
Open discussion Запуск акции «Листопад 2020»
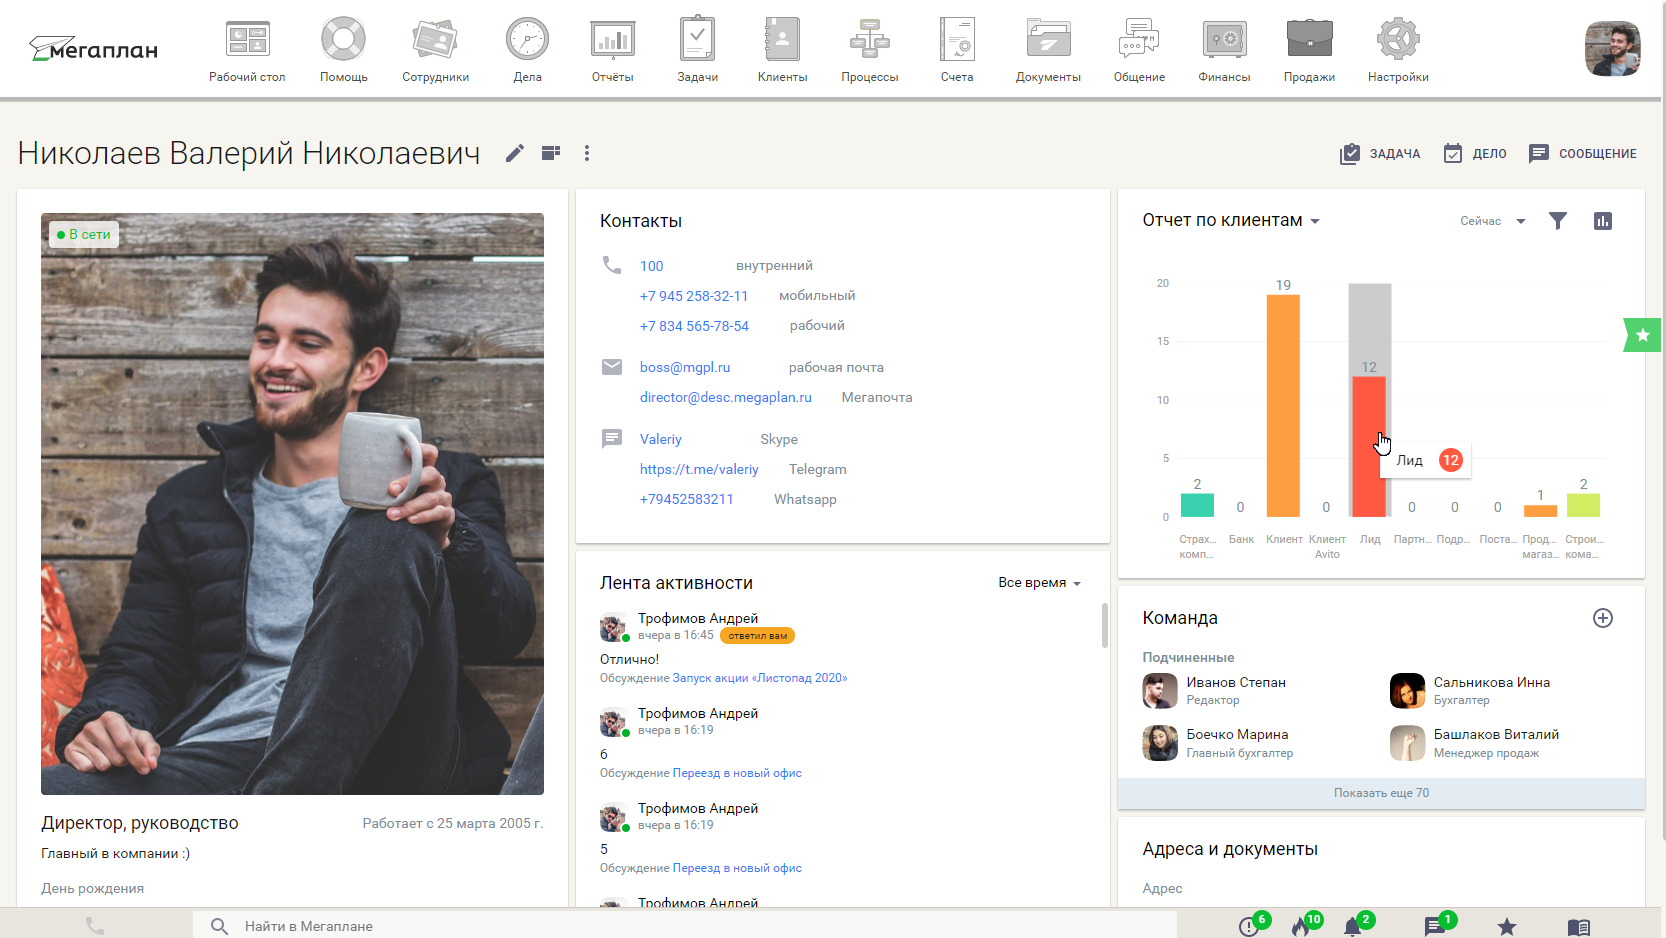click(x=760, y=678)
